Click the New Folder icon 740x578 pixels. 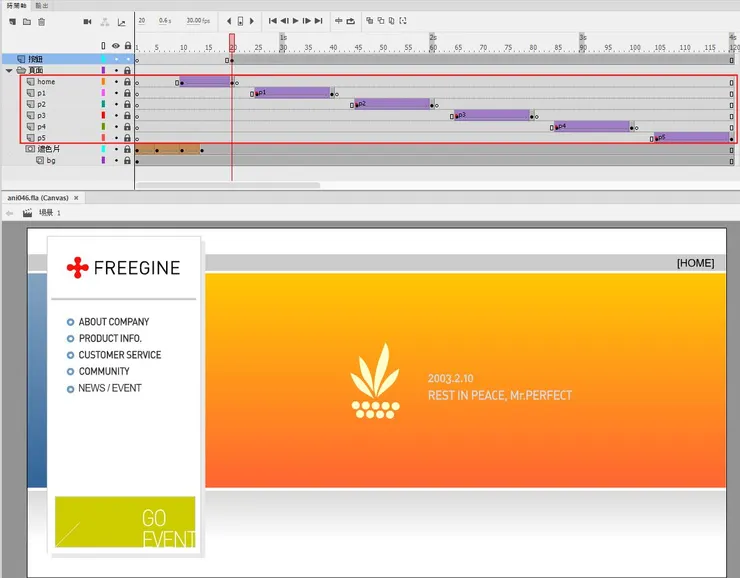[27, 22]
